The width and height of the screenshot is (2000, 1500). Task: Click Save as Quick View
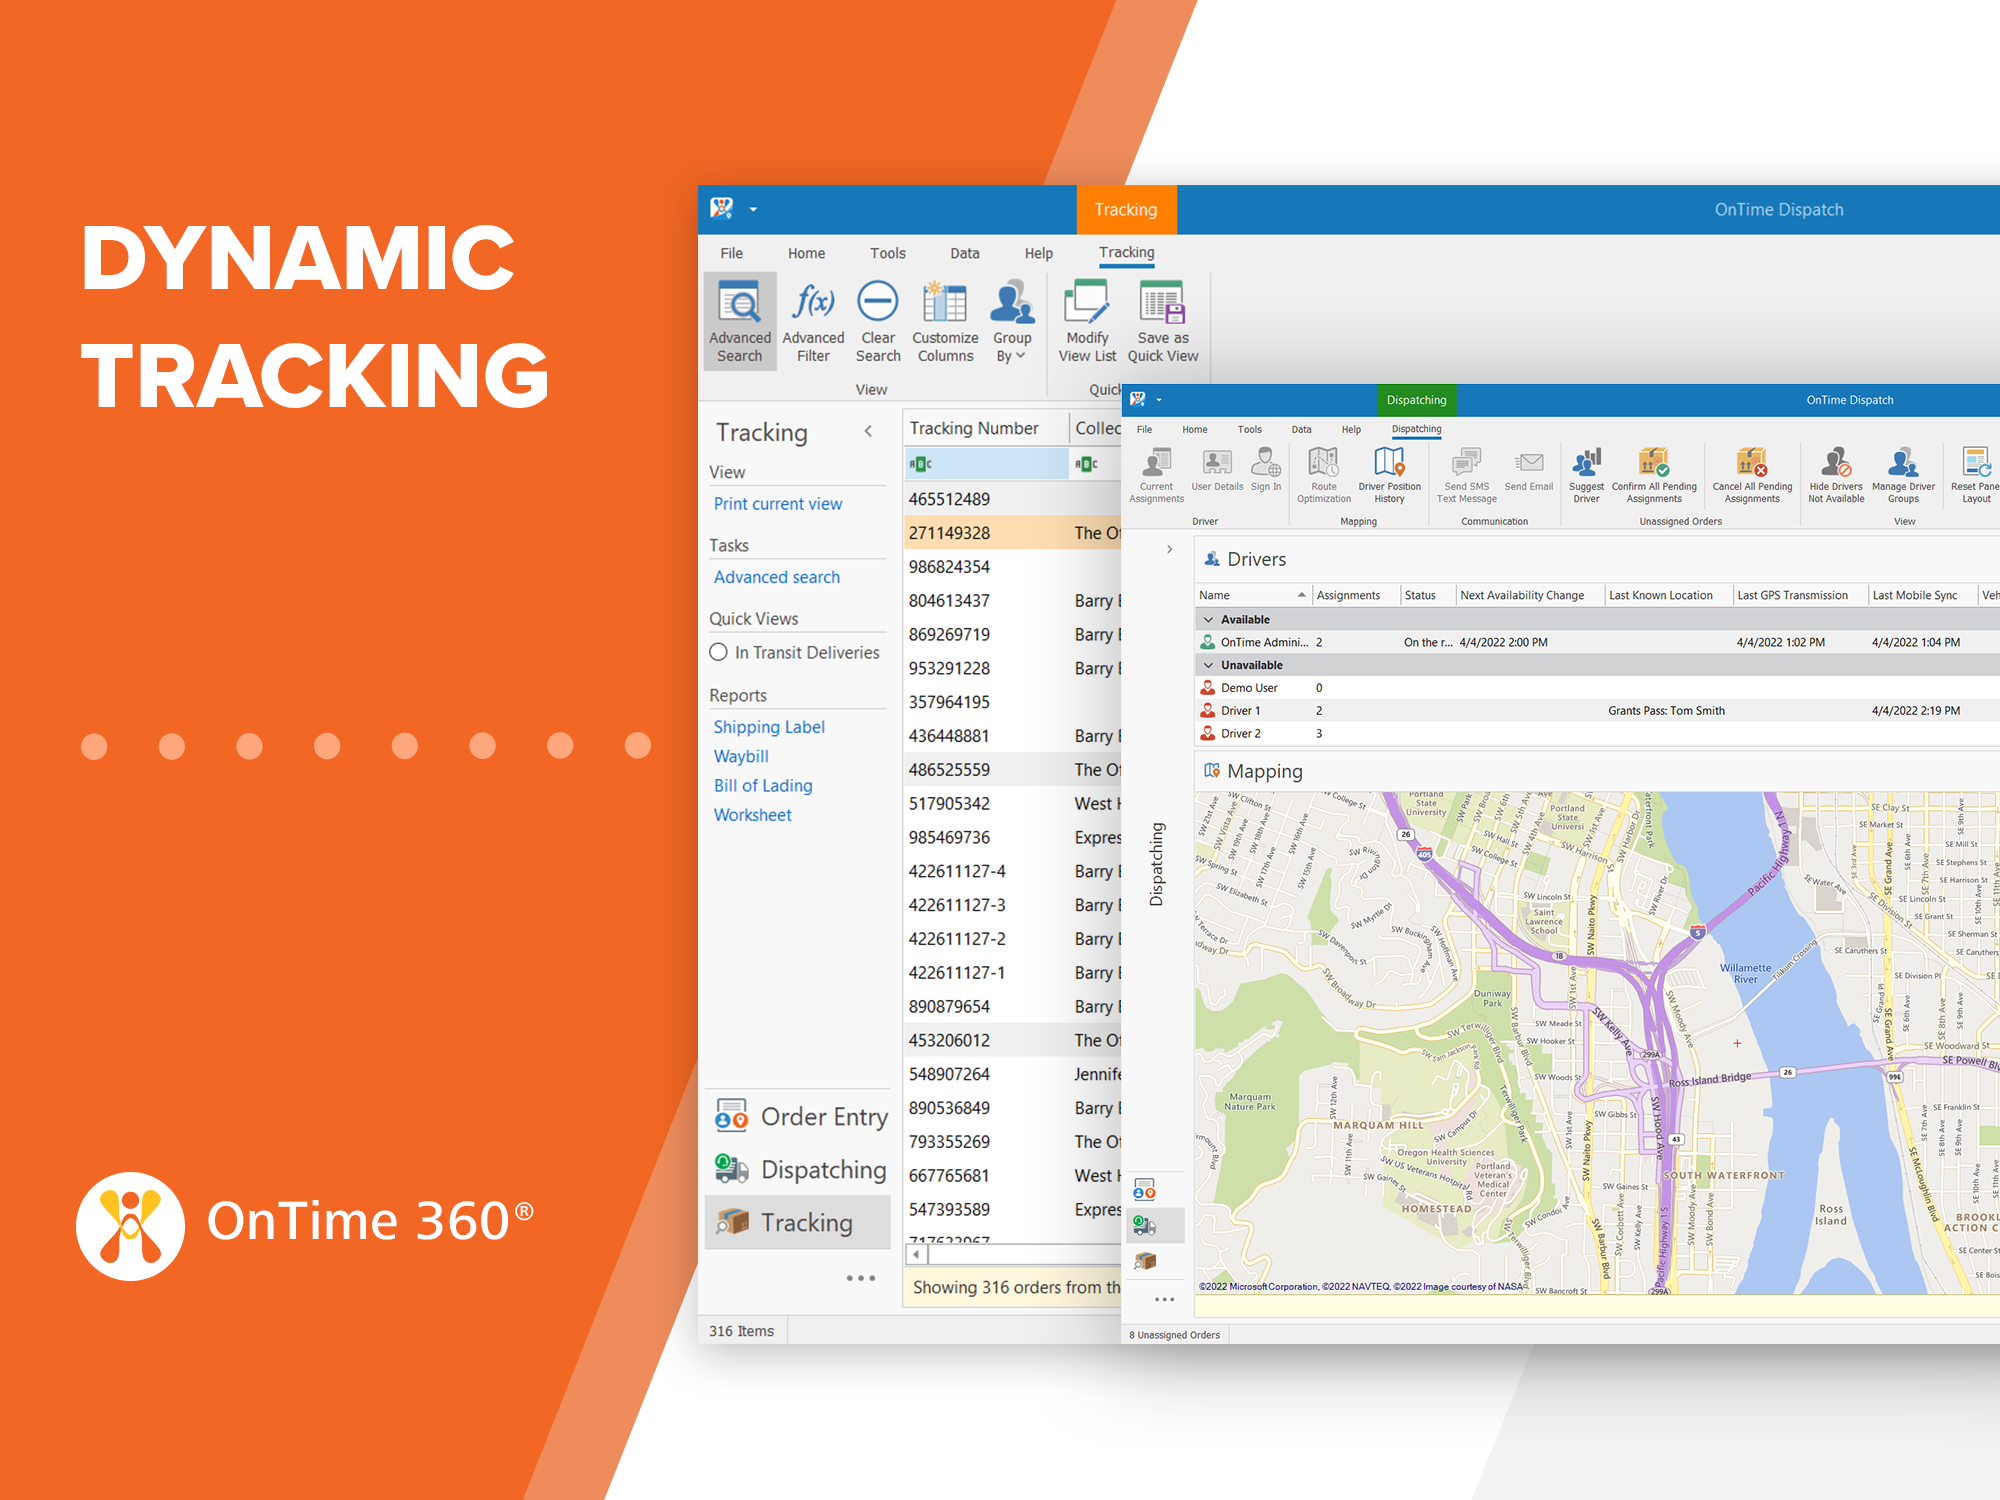point(1163,320)
